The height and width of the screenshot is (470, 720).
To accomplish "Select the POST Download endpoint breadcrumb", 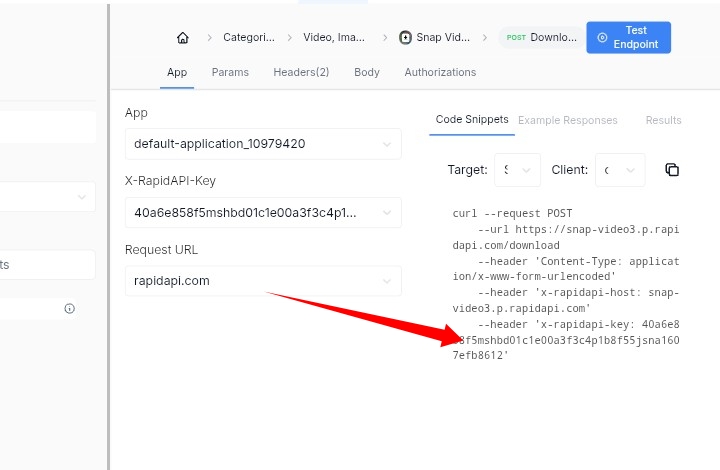I will pyautogui.click(x=541, y=38).
